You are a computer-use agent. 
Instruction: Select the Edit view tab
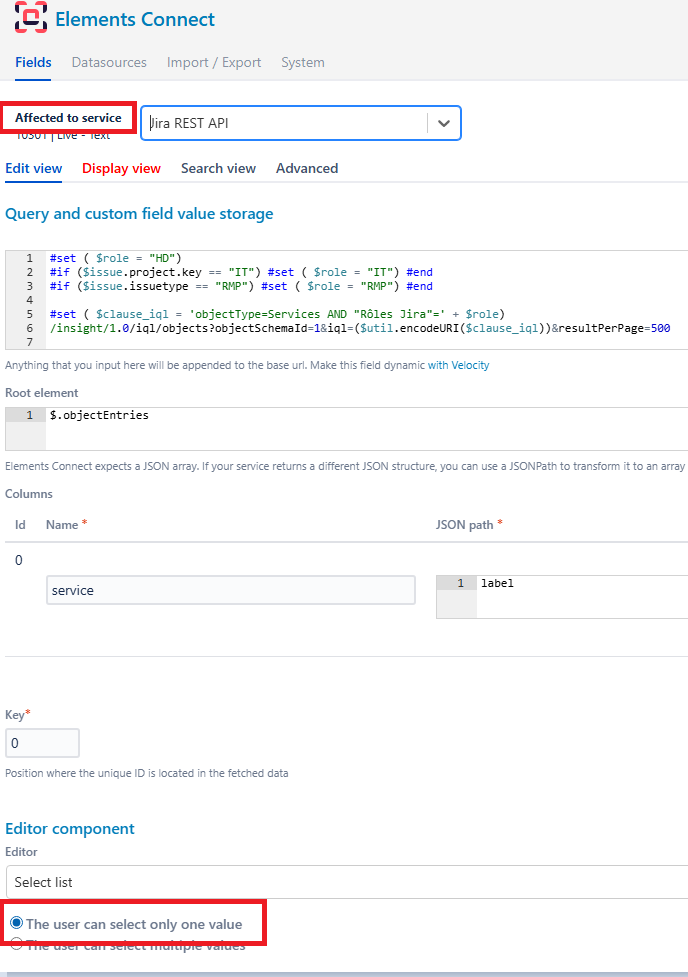point(33,168)
